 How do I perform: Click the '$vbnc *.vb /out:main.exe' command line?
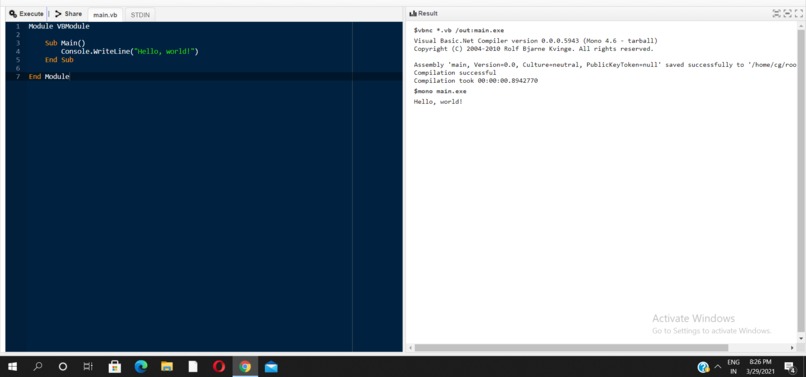[459, 30]
